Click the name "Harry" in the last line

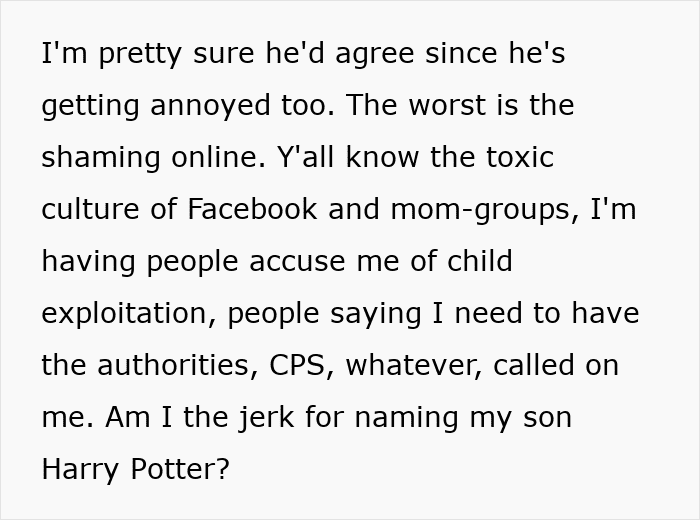[x=83, y=469]
